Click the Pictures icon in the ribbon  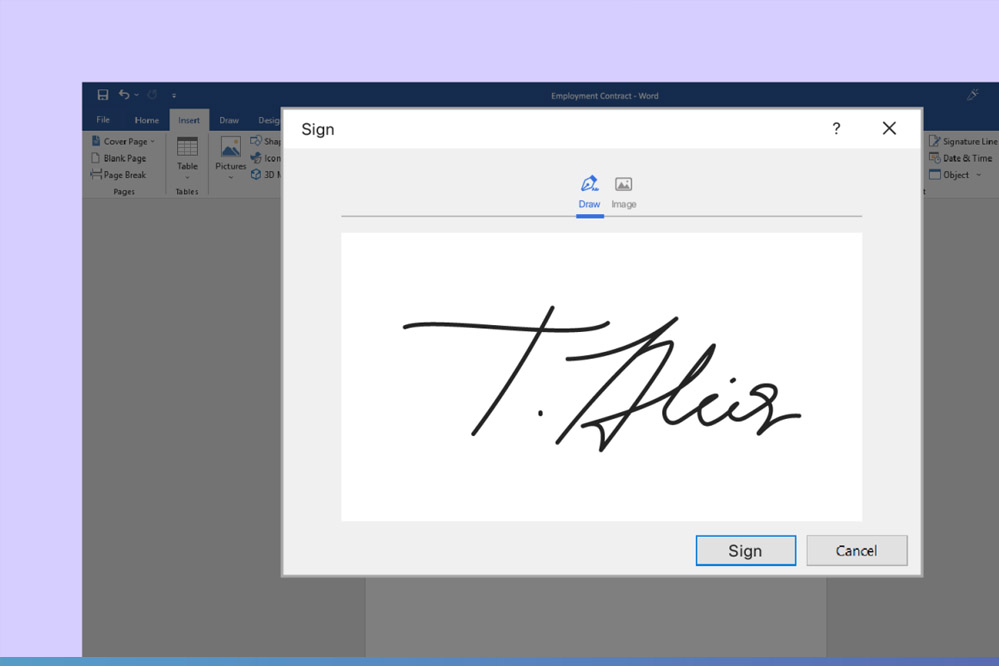coord(230,148)
